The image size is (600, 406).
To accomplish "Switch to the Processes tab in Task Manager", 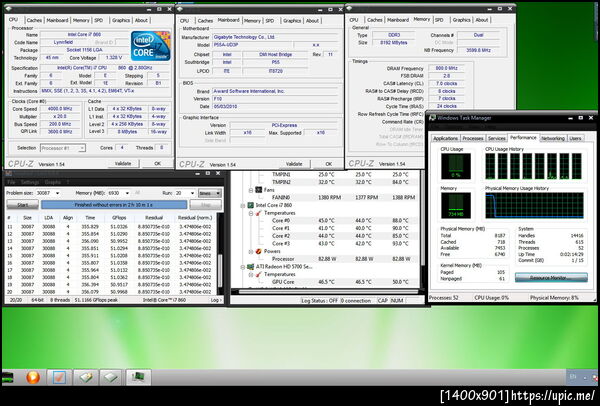I will (473, 139).
